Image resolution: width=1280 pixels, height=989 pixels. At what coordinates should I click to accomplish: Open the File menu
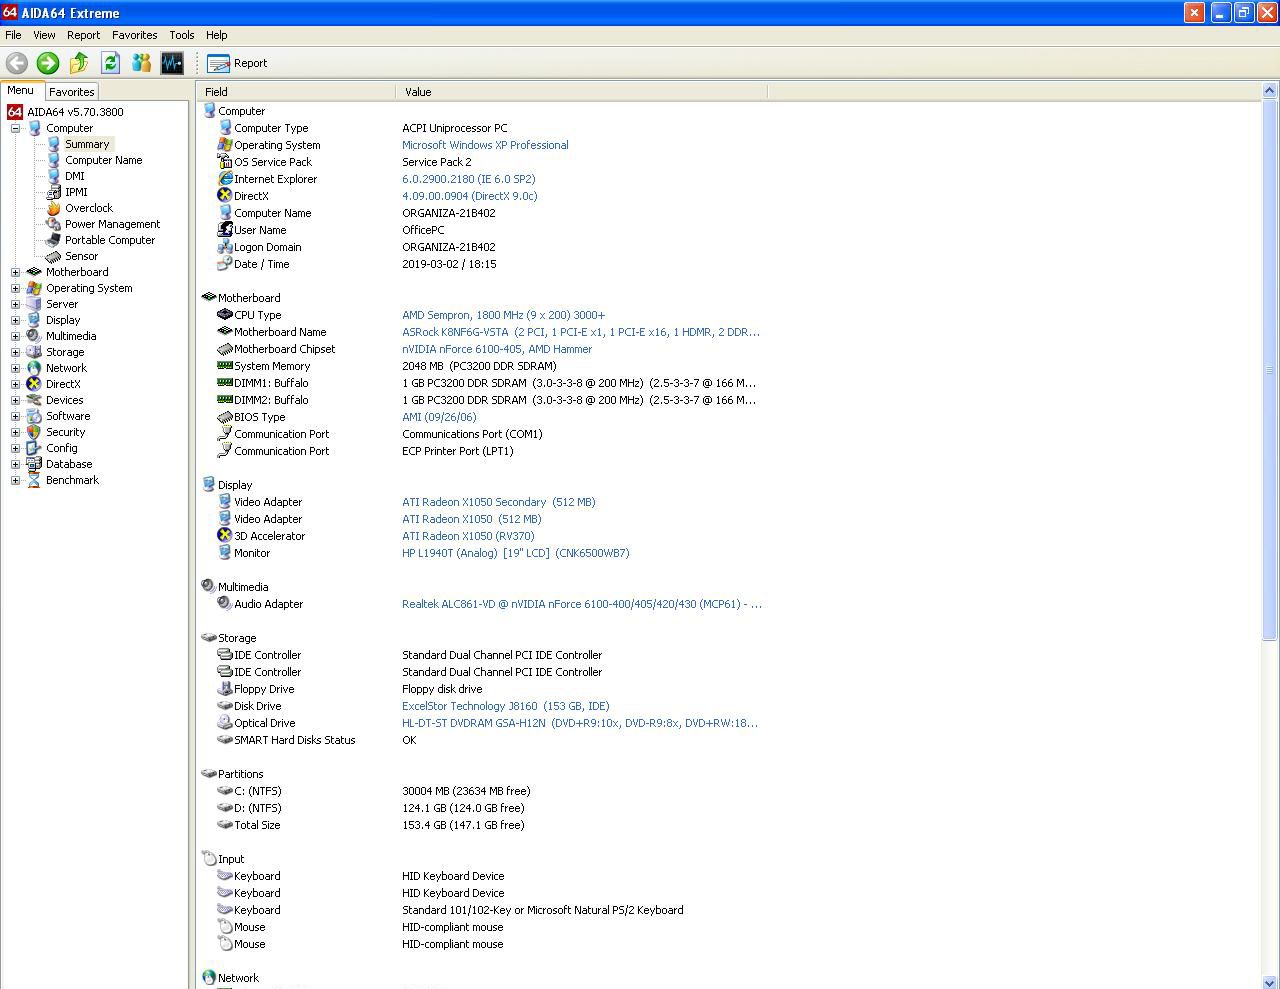13,35
